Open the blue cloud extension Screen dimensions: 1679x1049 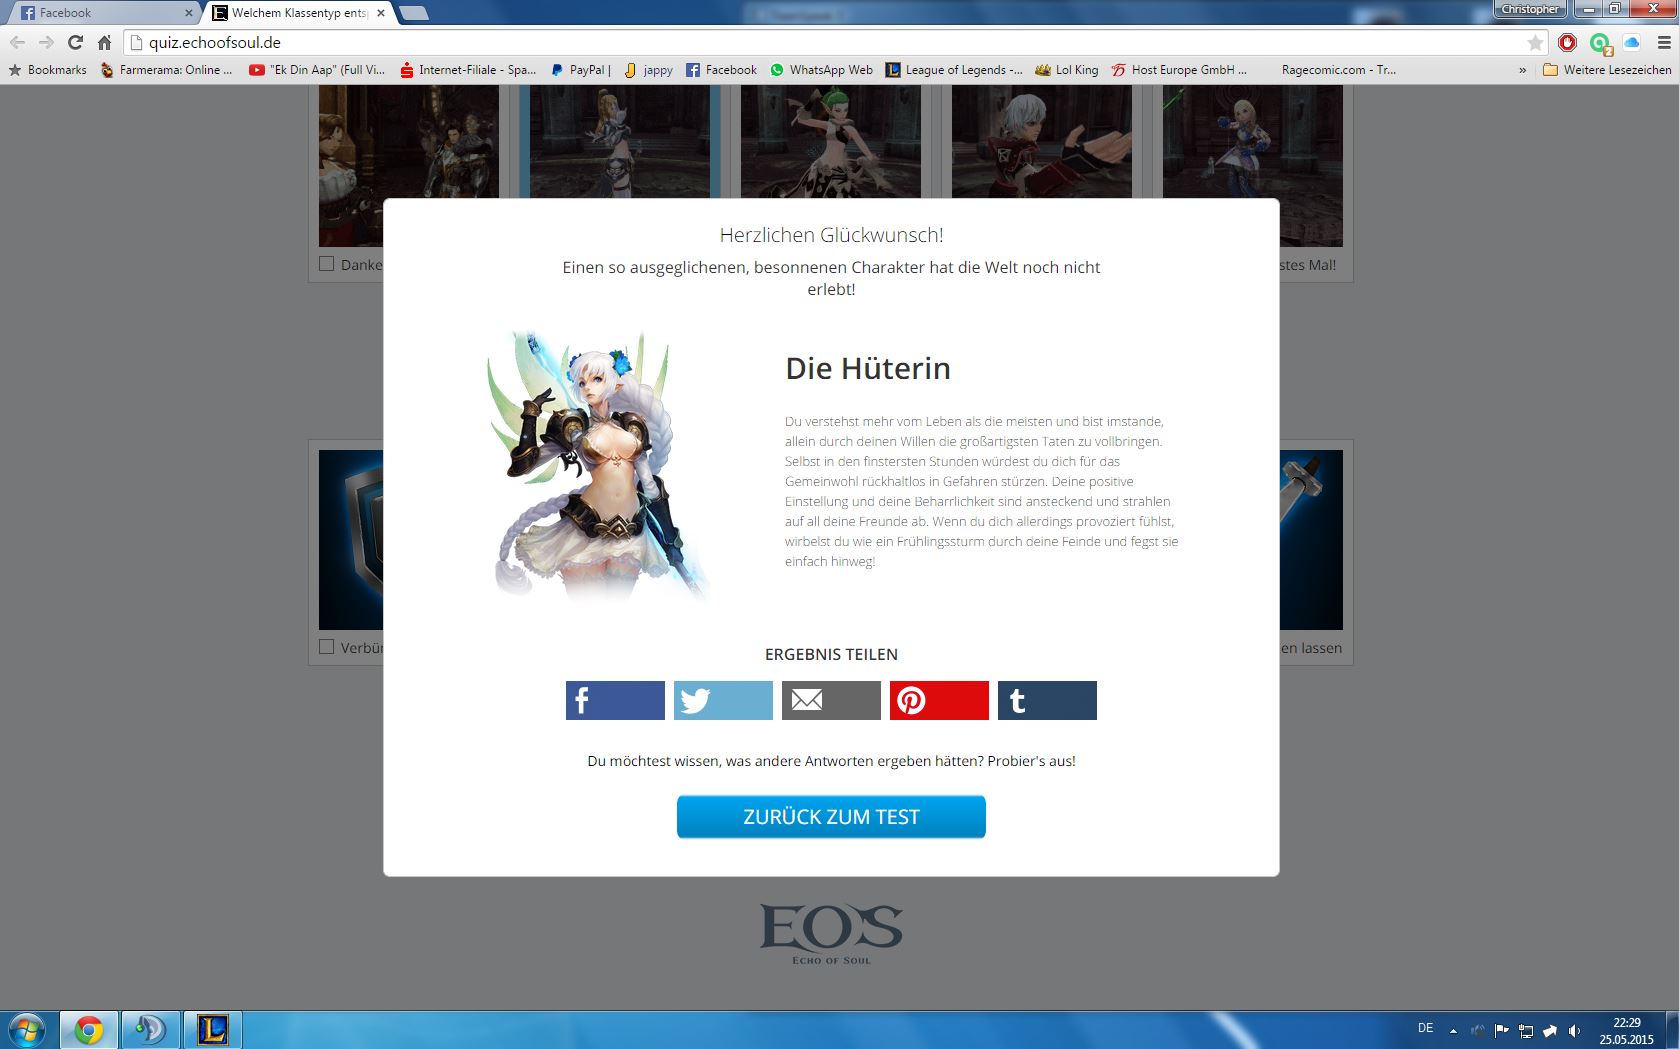point(1632,42)
